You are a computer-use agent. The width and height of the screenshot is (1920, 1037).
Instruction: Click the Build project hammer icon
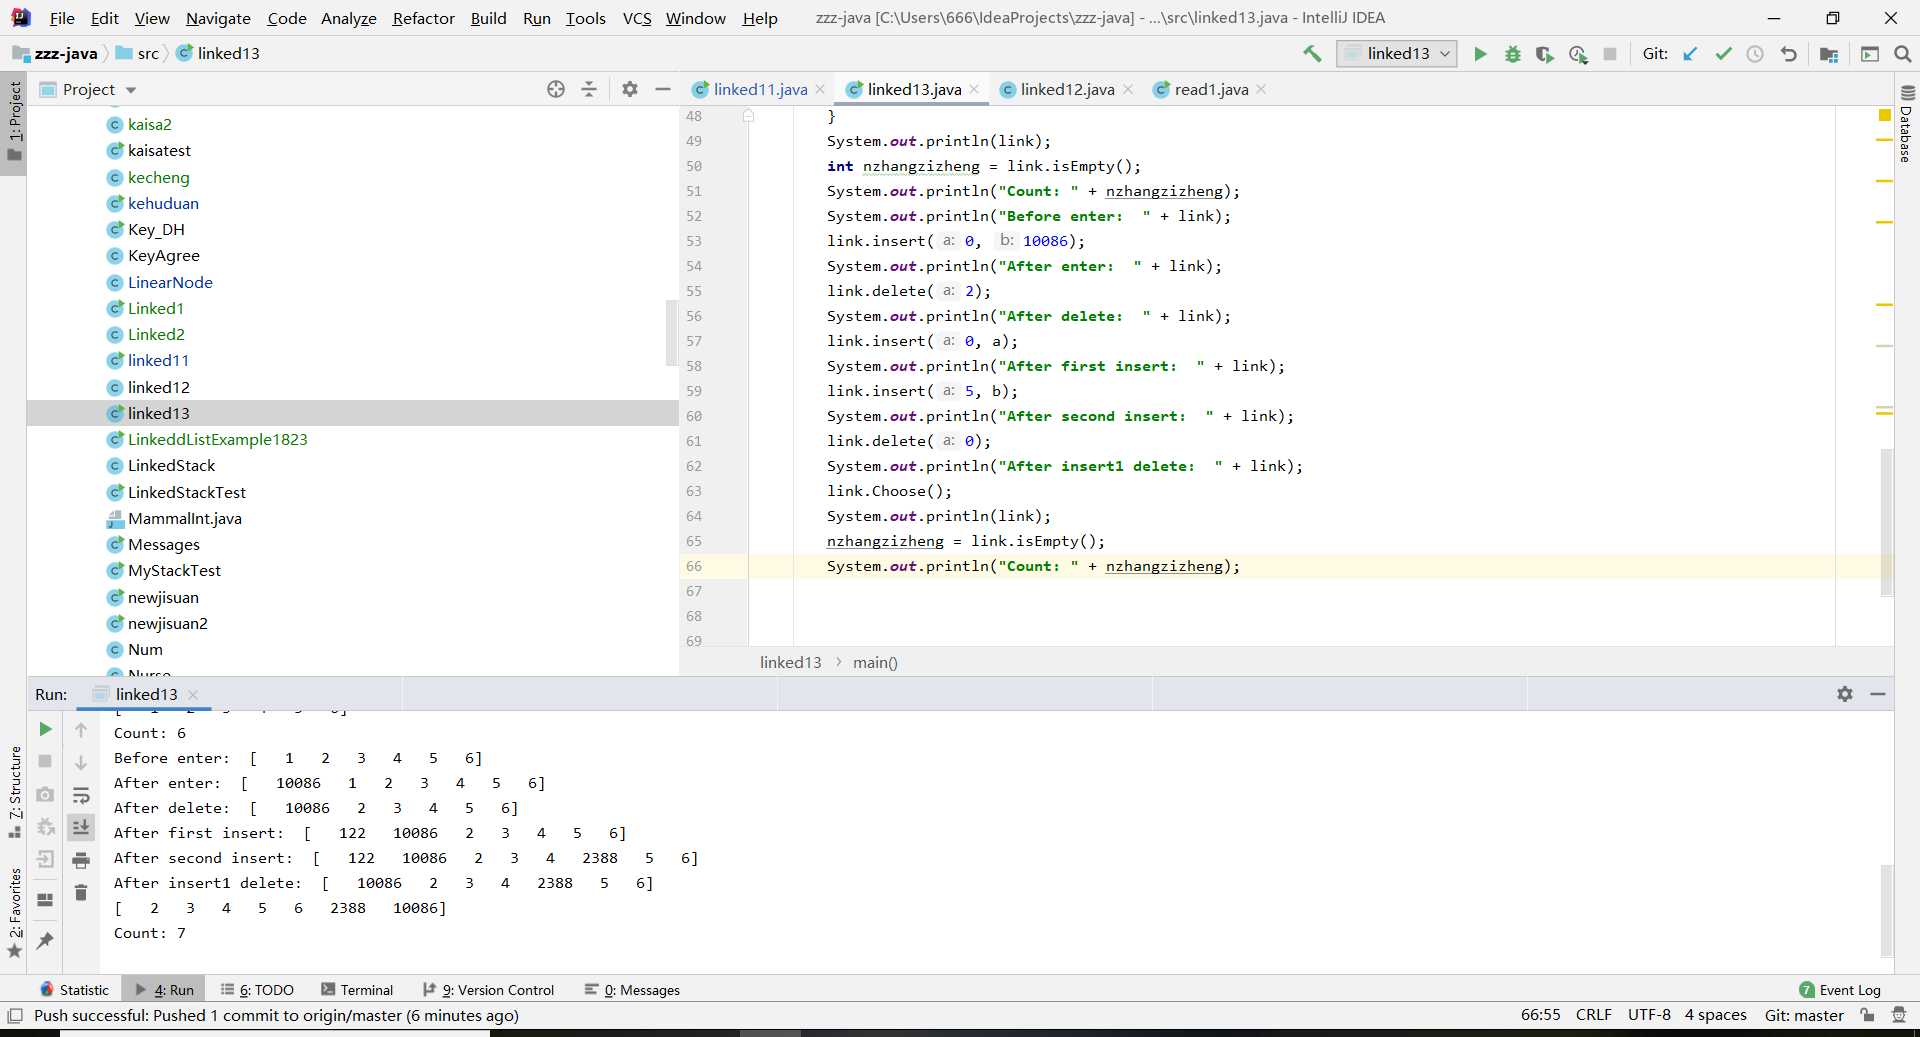[x=1312, y=54]
